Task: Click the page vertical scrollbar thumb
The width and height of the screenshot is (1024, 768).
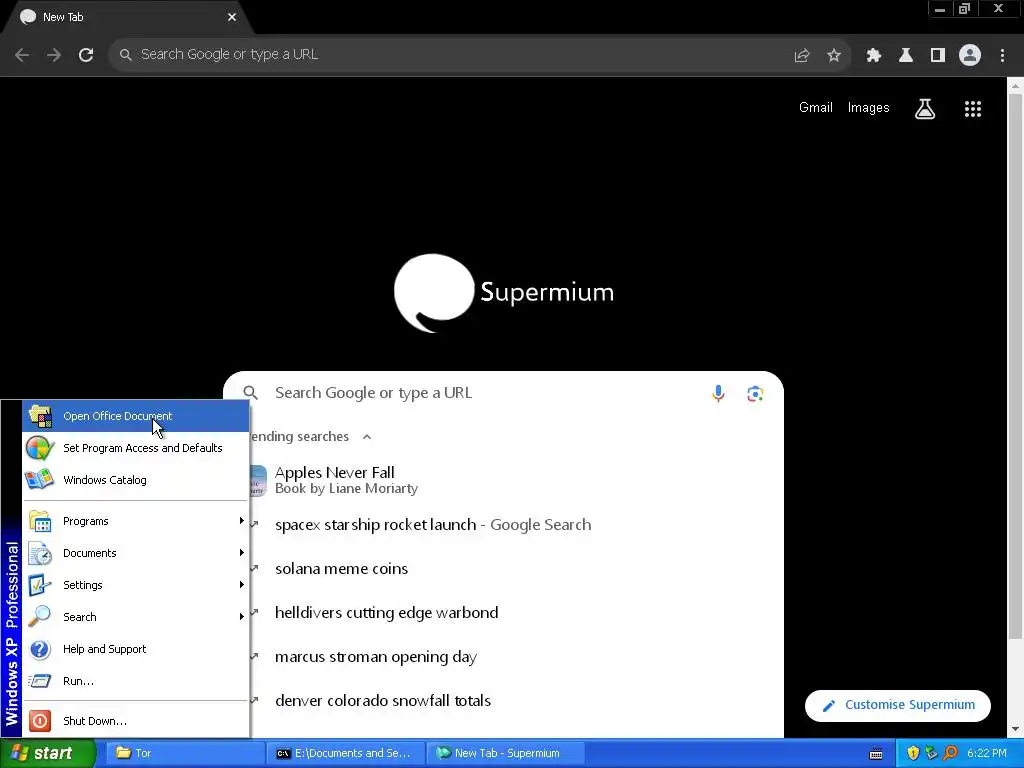Action: tap(1015, 366)
